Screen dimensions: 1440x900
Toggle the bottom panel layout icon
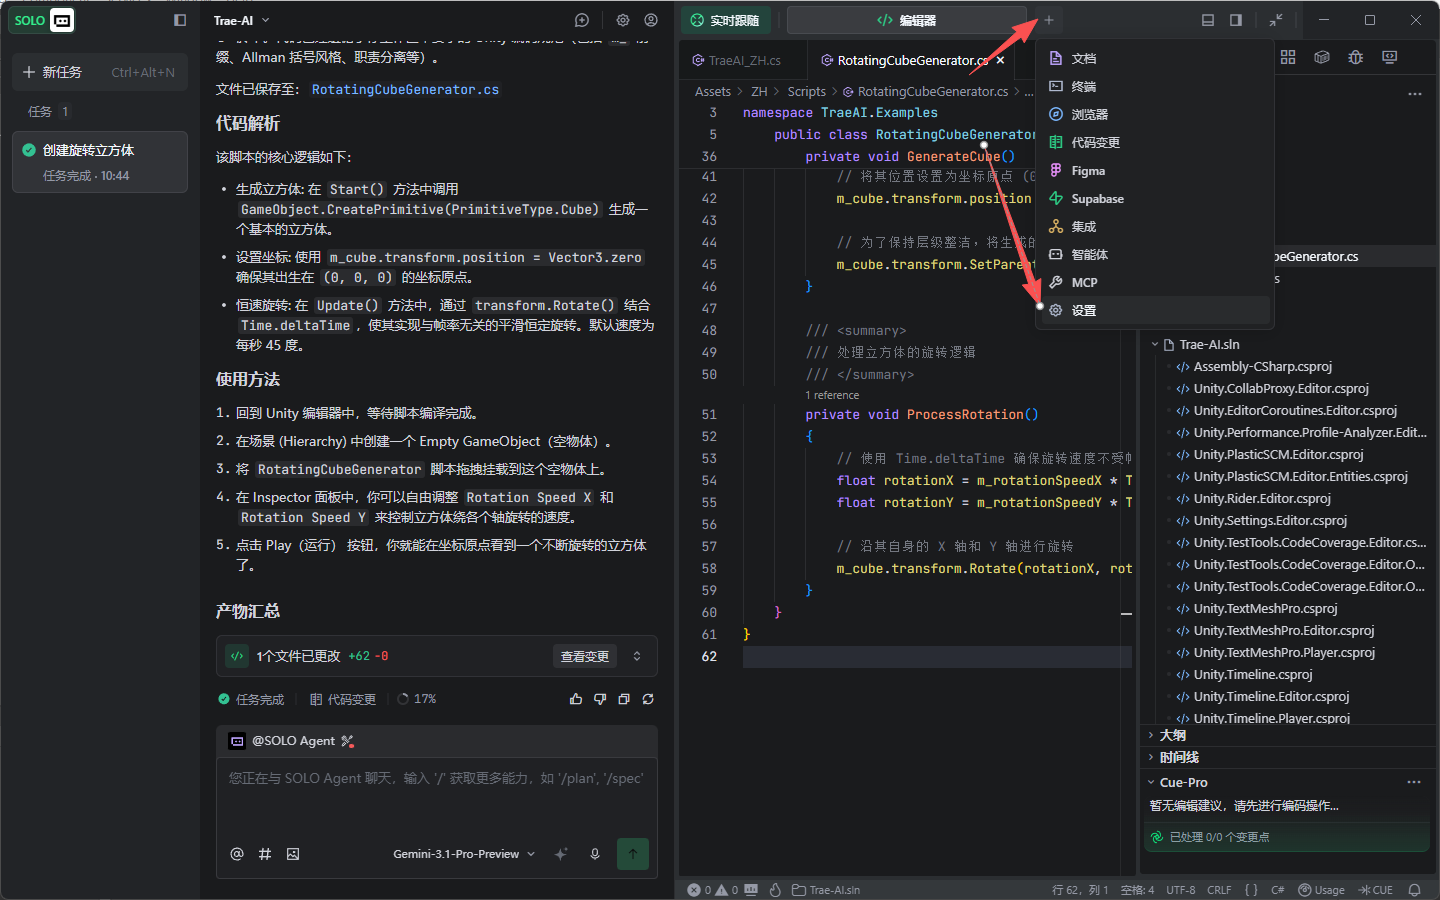tap(1208, 20)
